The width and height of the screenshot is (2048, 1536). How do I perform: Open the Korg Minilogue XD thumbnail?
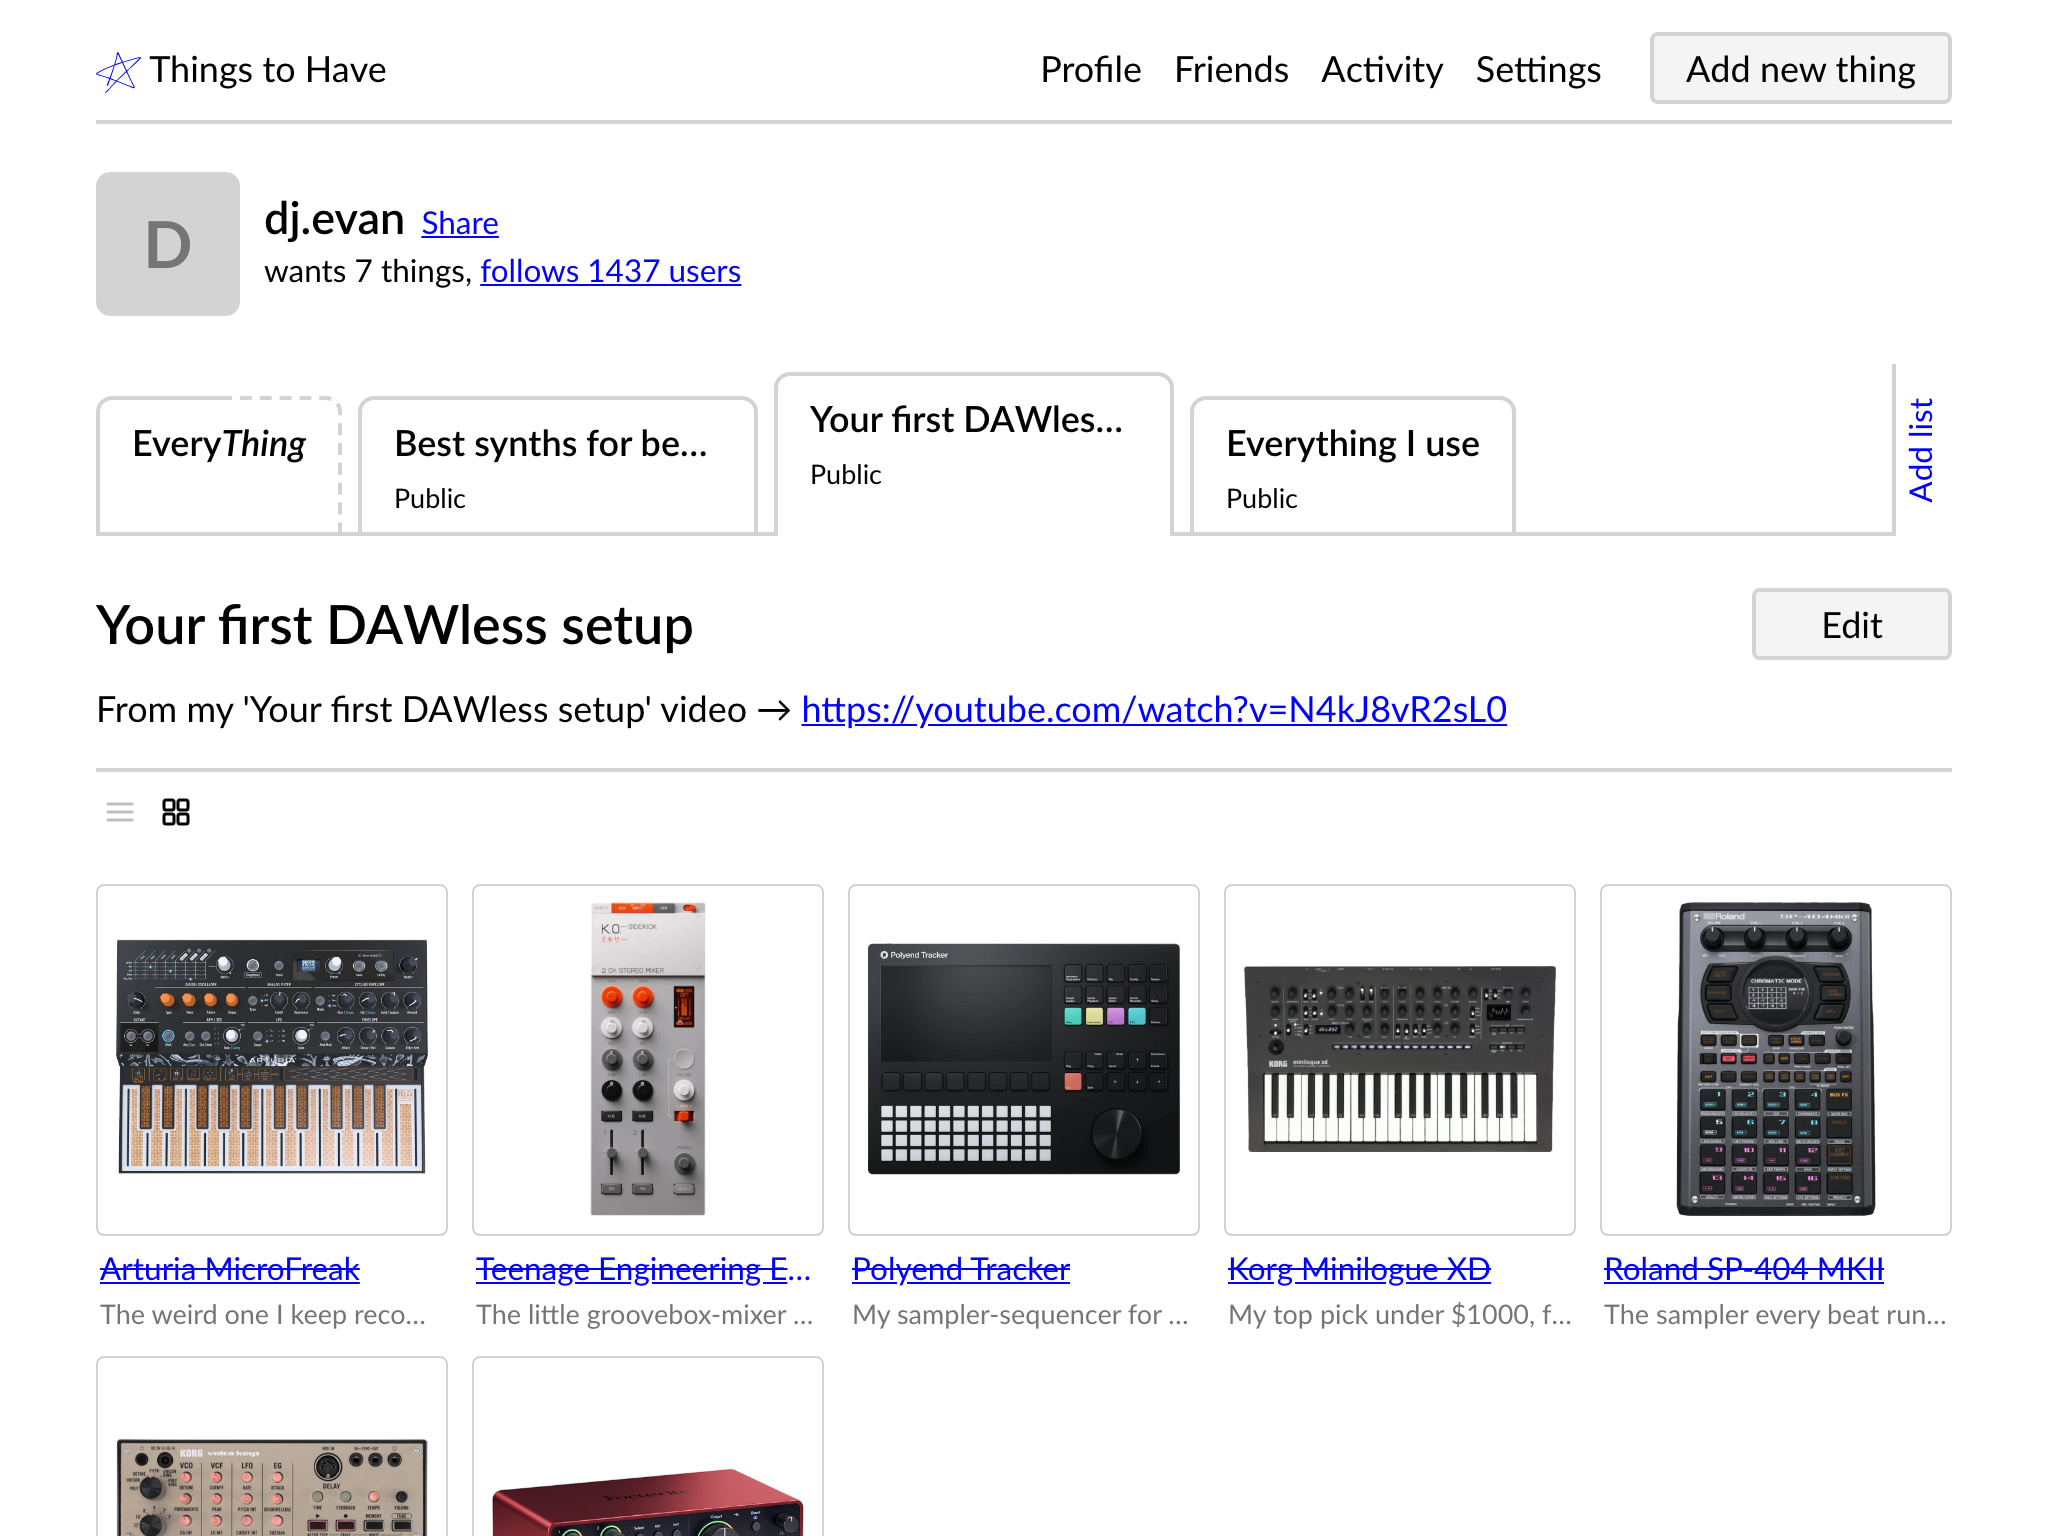tap(1400, 1060)
